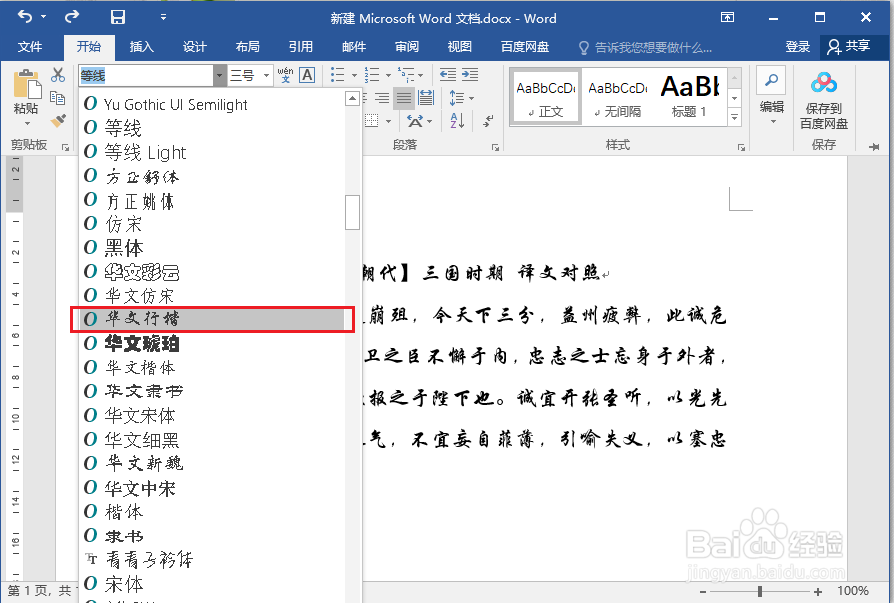
Task: Open the borders dropdown arrow
Action: pyautogui.click(x=388, y=121)
